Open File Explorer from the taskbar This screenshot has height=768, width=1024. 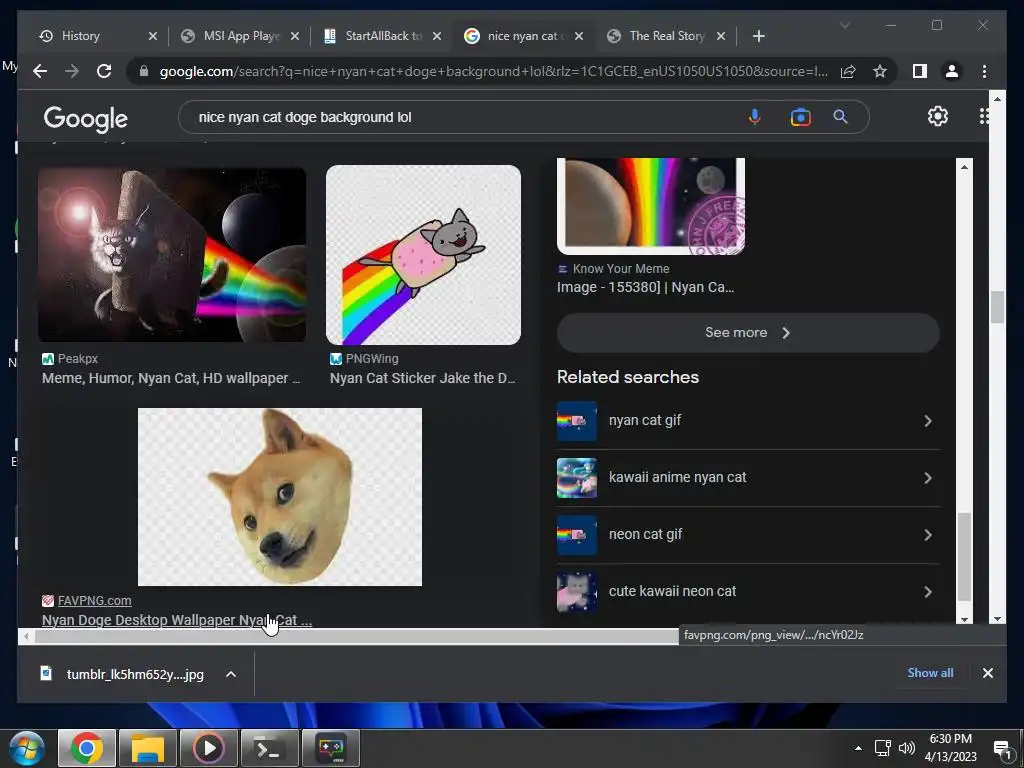pos(148,748)
